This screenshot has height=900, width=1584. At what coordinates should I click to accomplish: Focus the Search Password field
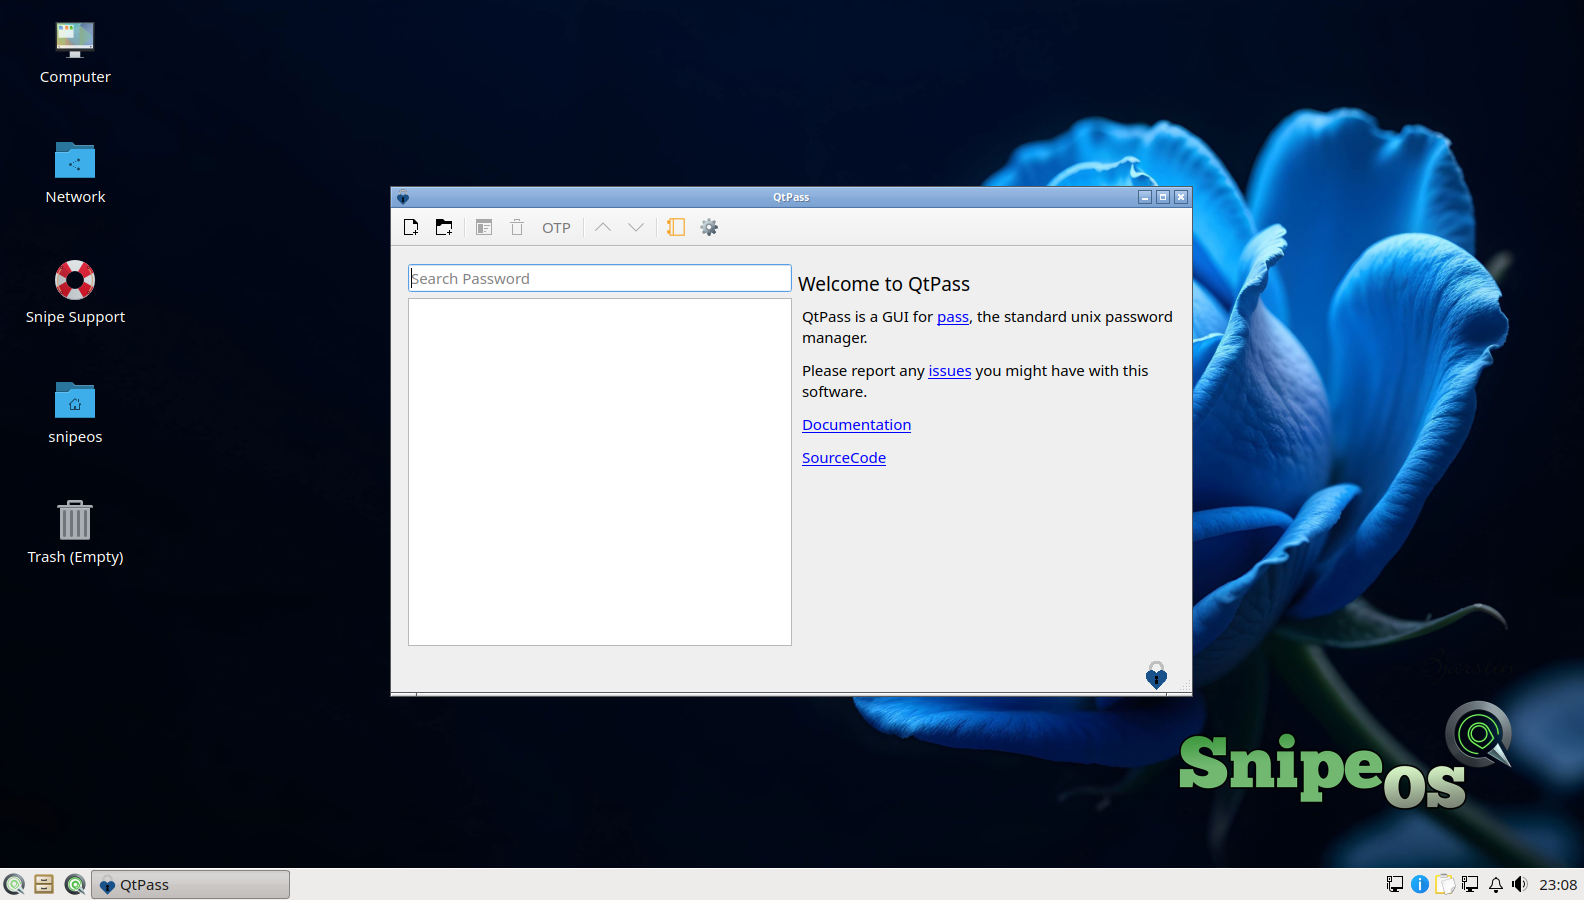(600, 278)
